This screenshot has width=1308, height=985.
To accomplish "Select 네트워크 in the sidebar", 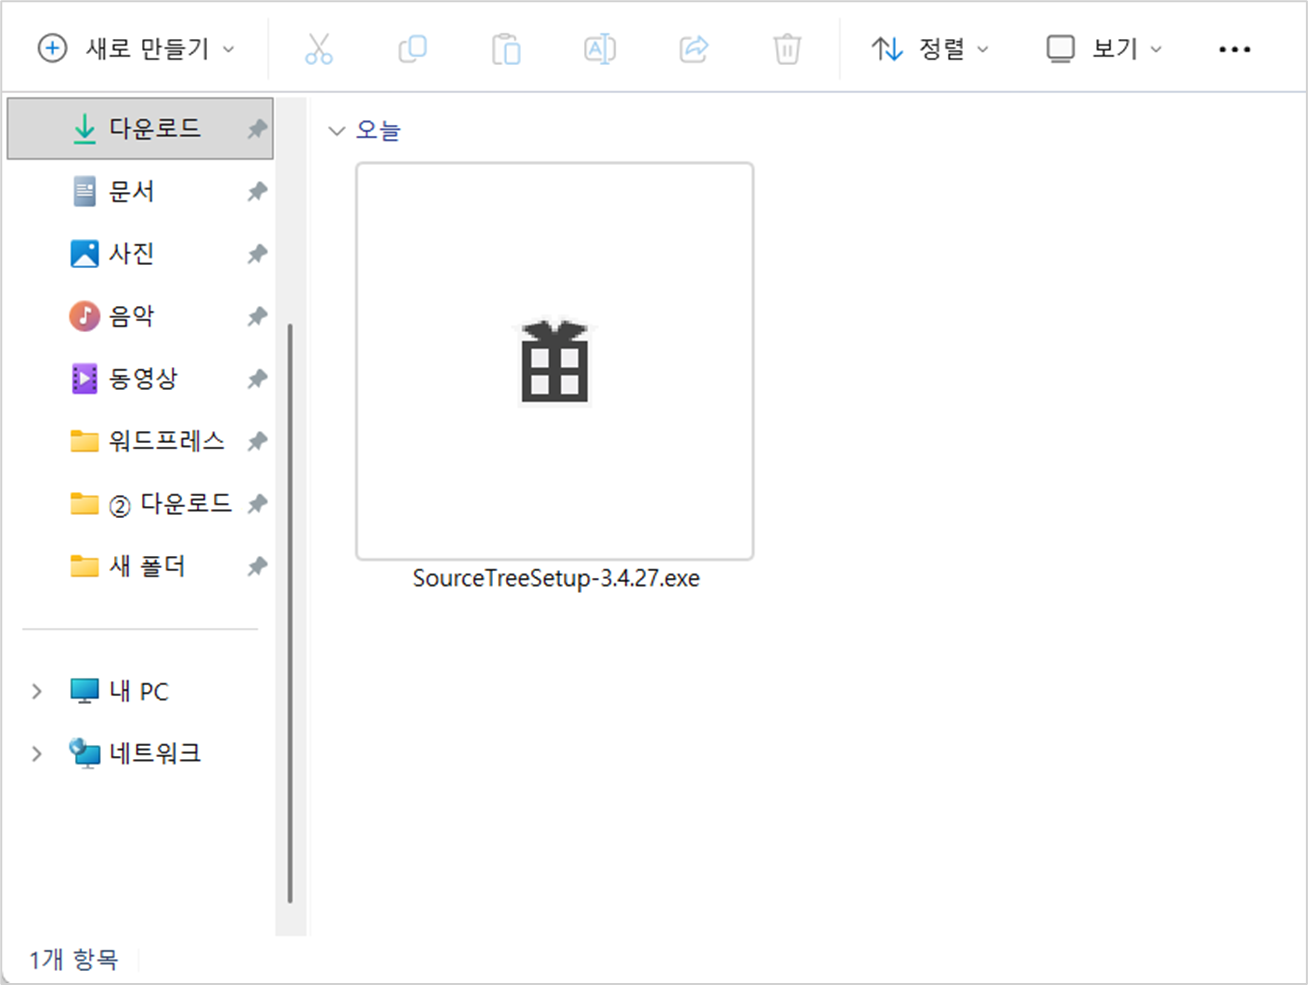I will [135, 753].
